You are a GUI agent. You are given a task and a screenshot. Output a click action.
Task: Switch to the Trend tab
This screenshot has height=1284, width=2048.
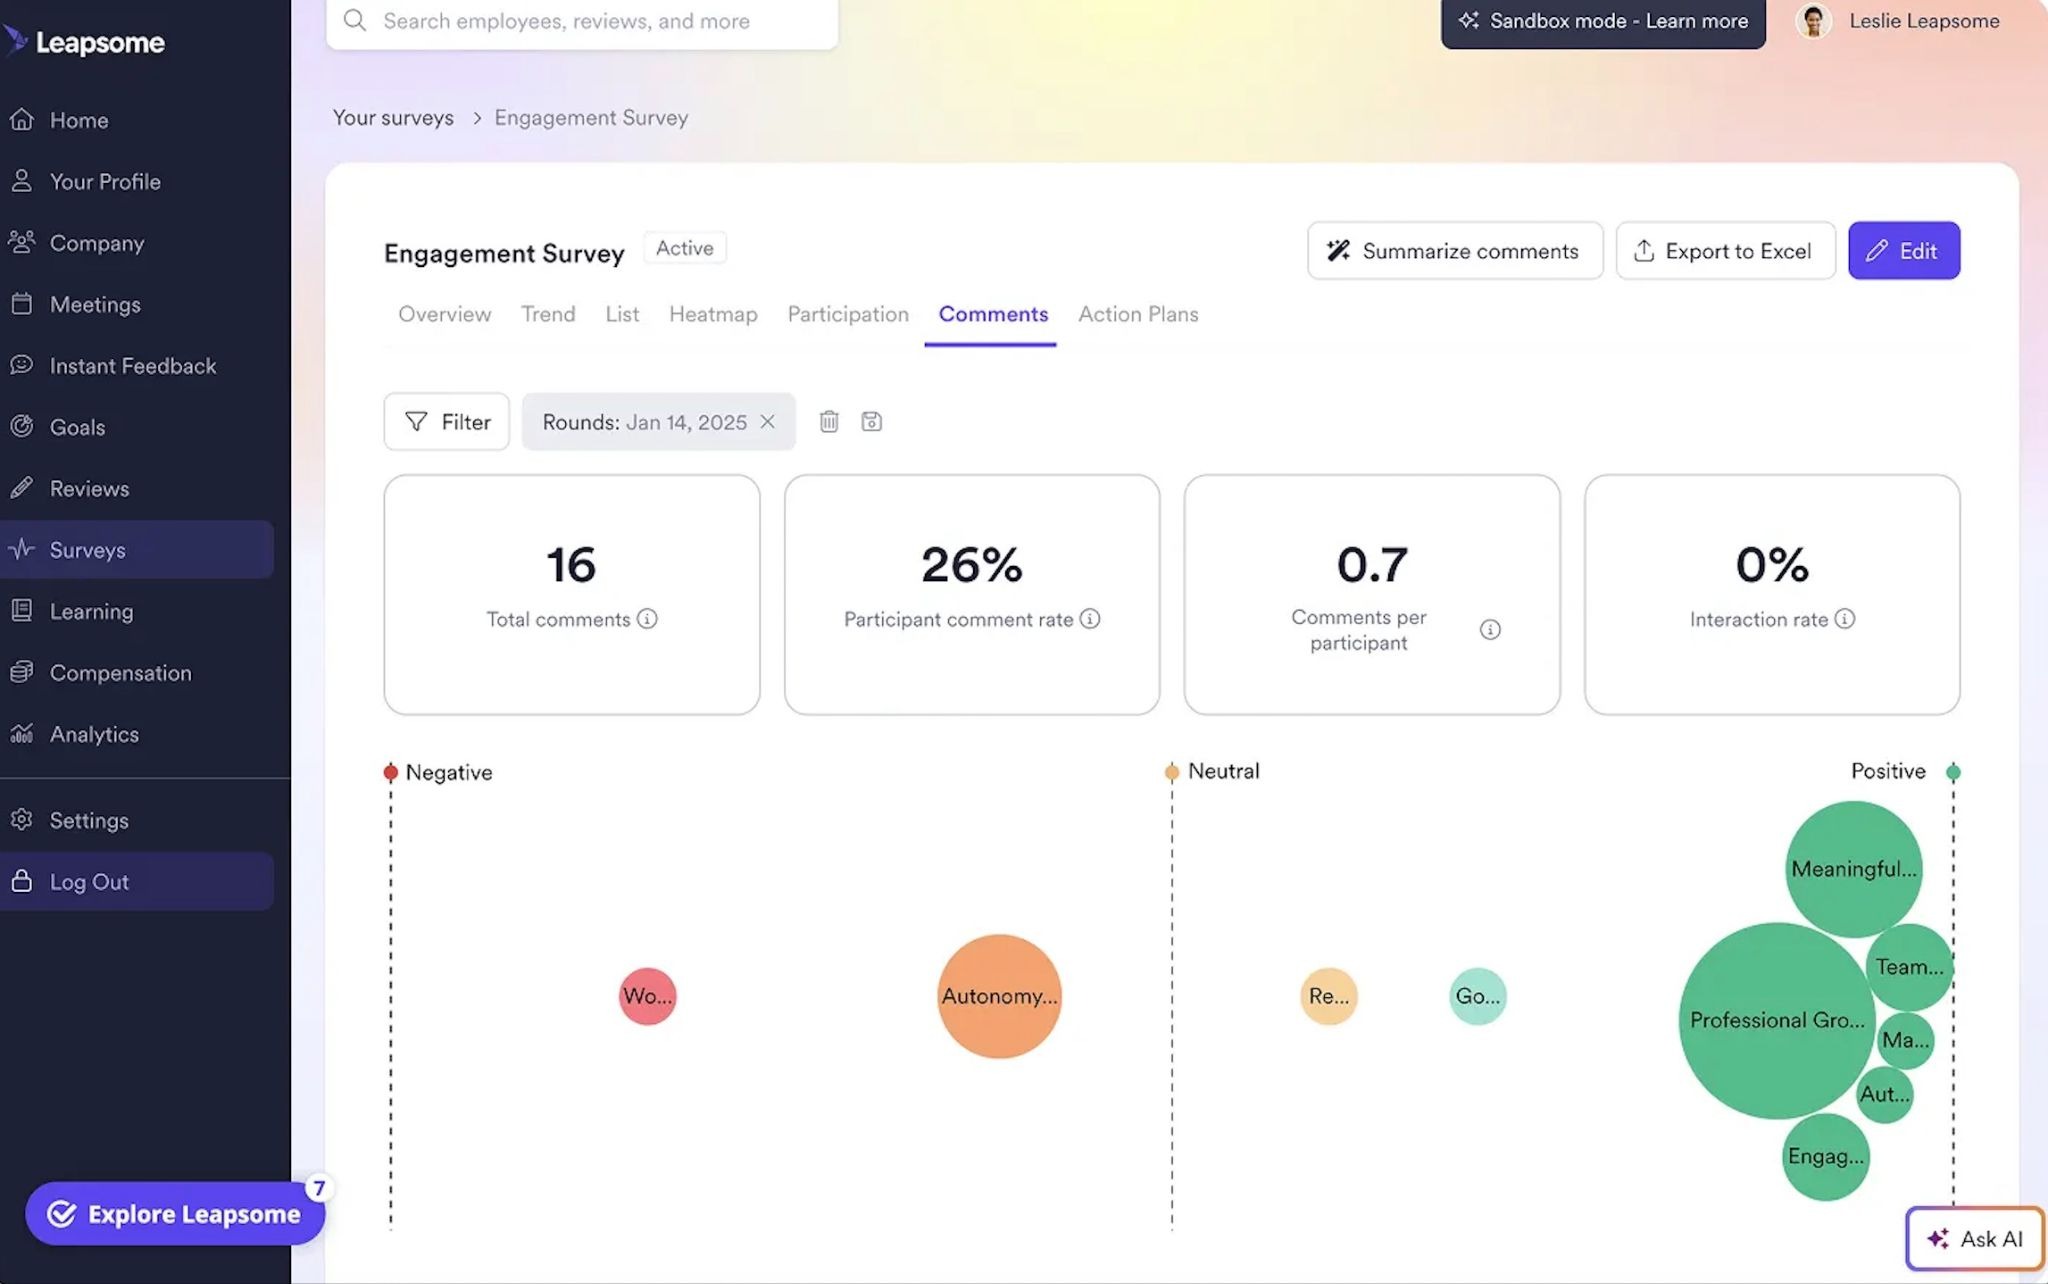coord(548,314)
